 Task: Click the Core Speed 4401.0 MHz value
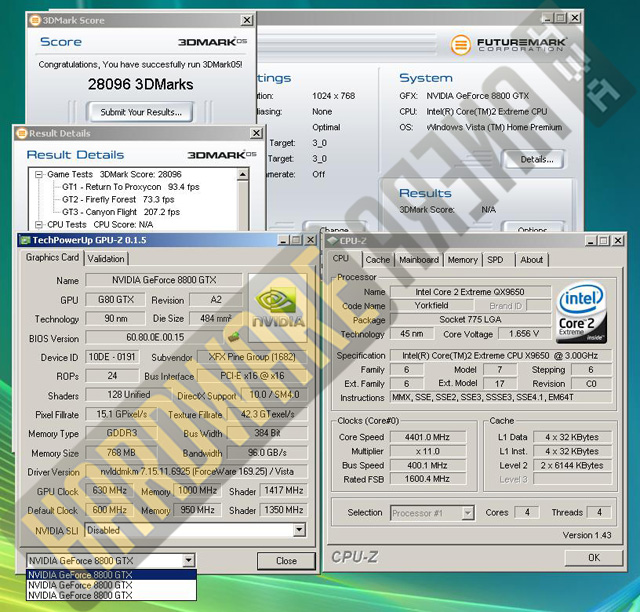pyautogui.click(x=427, y=437)
